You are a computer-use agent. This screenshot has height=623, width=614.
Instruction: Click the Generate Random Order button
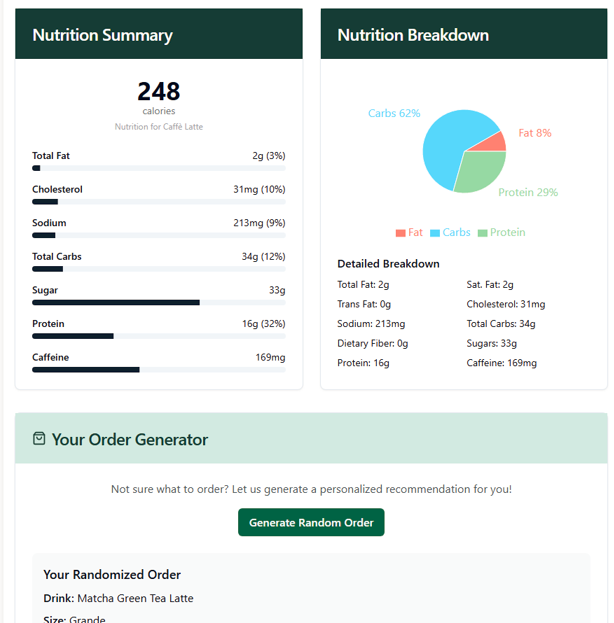tap(311, 522)
